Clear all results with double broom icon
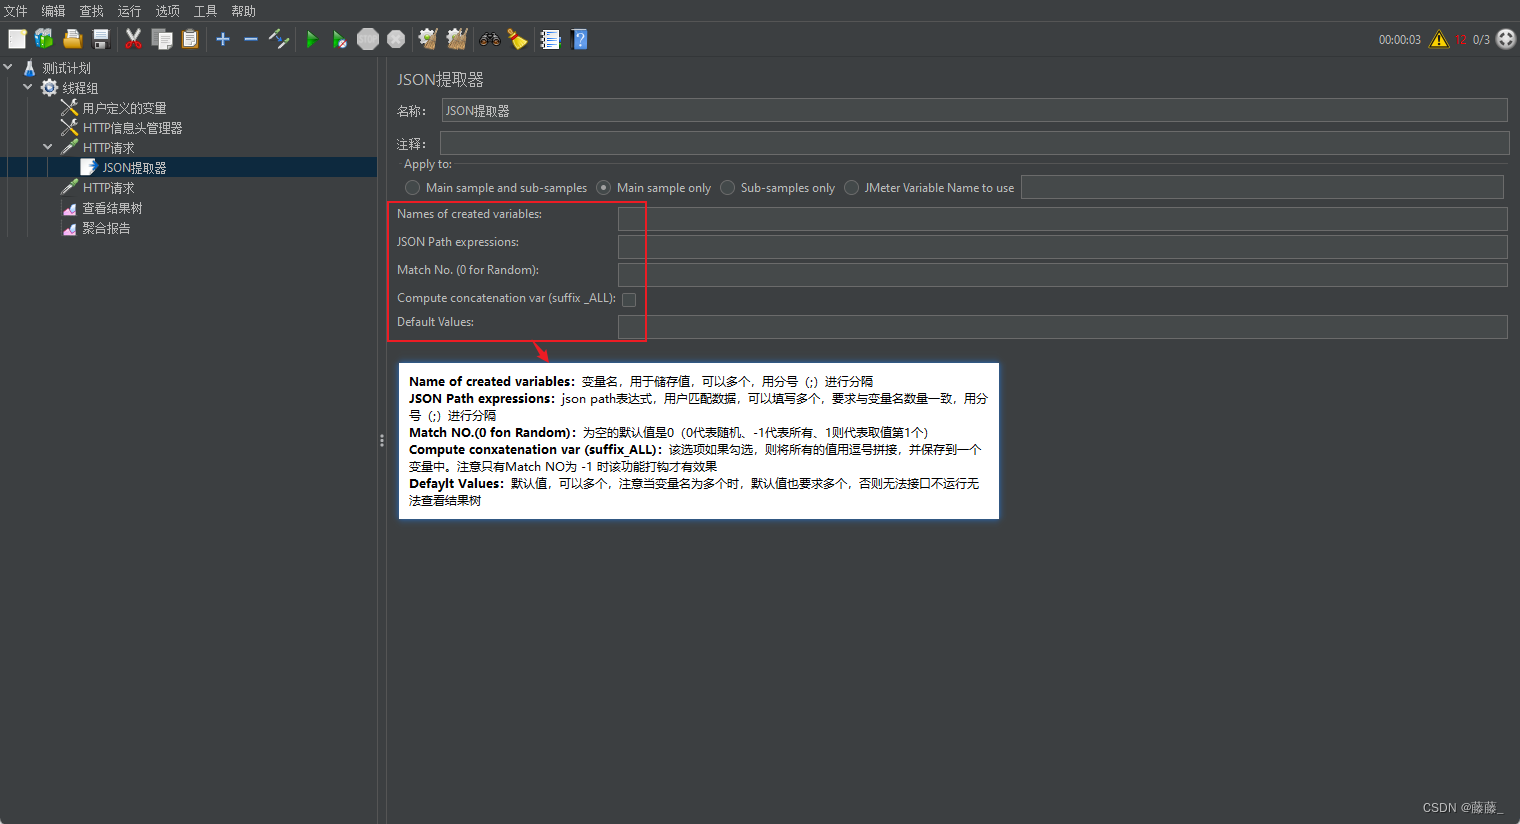This screenshot has height=824, width=1520. click(x=457, y=39)
